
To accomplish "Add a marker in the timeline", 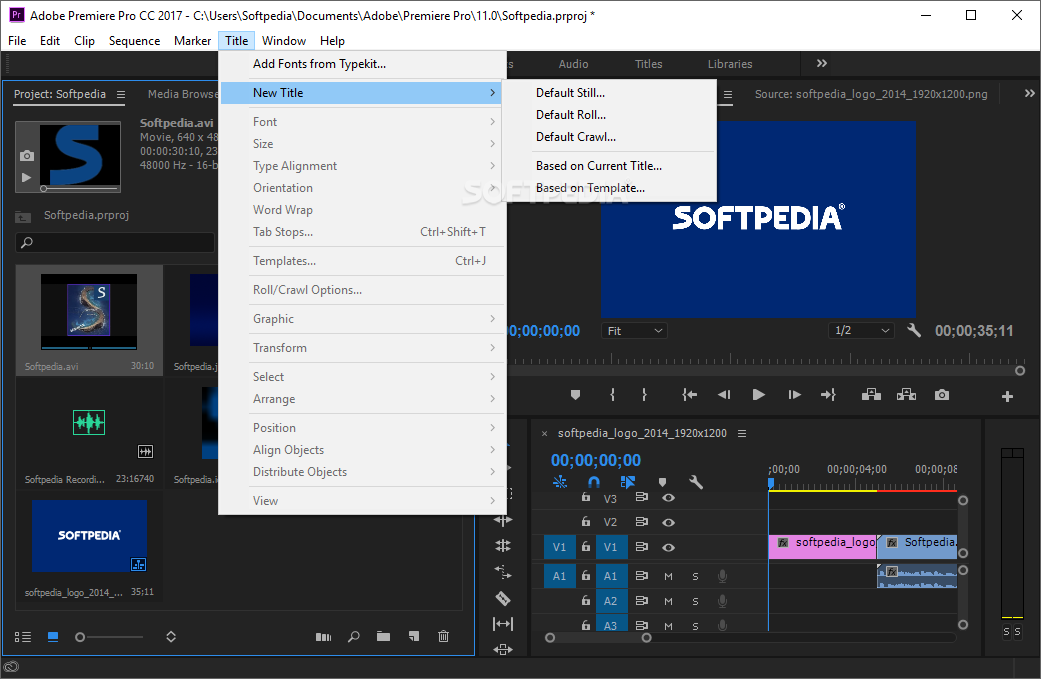I will [662, 482].
